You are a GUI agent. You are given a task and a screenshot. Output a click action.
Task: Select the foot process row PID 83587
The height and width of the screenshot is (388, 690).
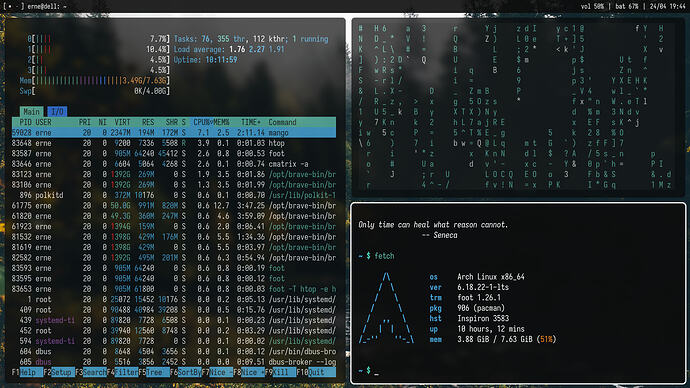(x=174, y=154)
